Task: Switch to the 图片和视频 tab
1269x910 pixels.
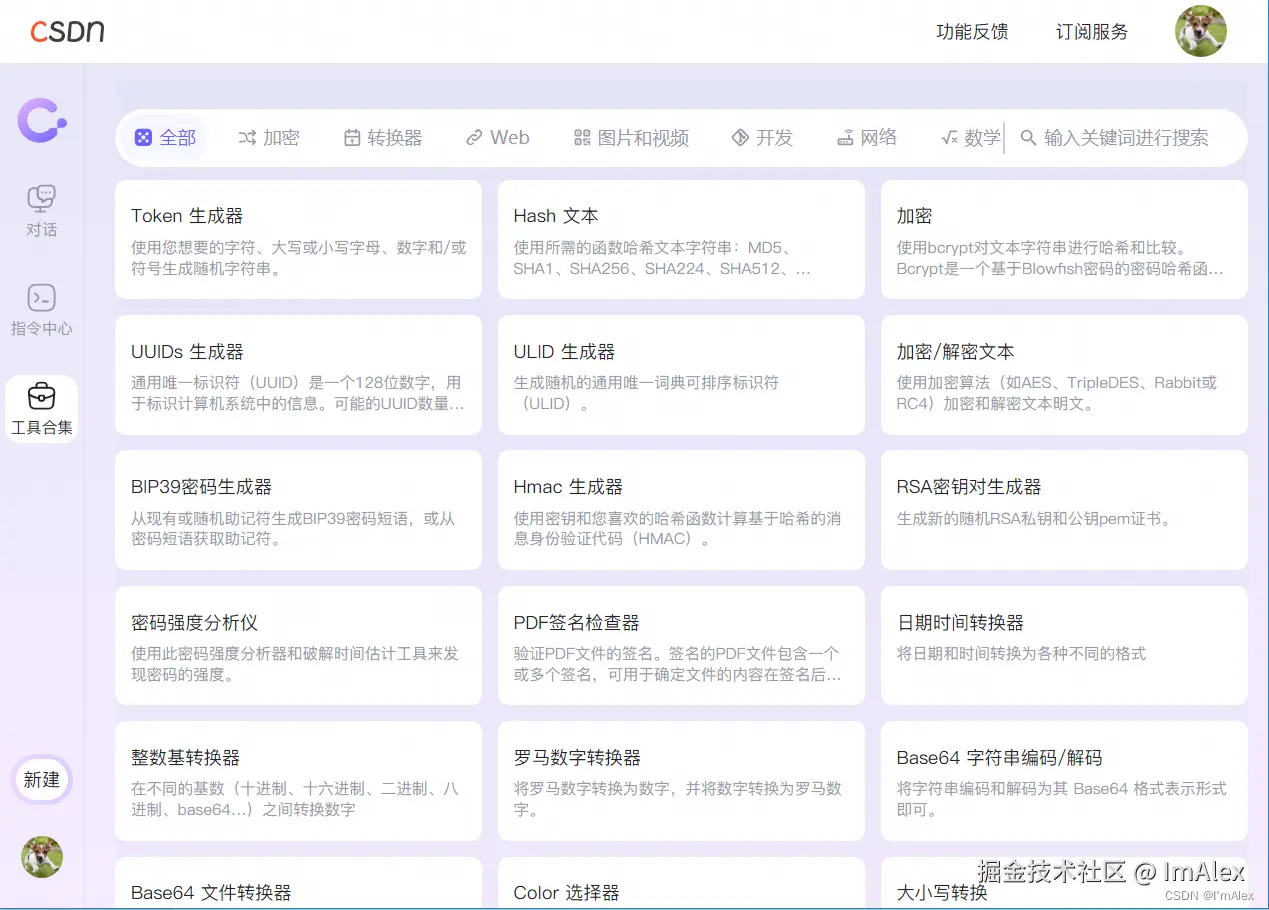Action: coord(632,138)
